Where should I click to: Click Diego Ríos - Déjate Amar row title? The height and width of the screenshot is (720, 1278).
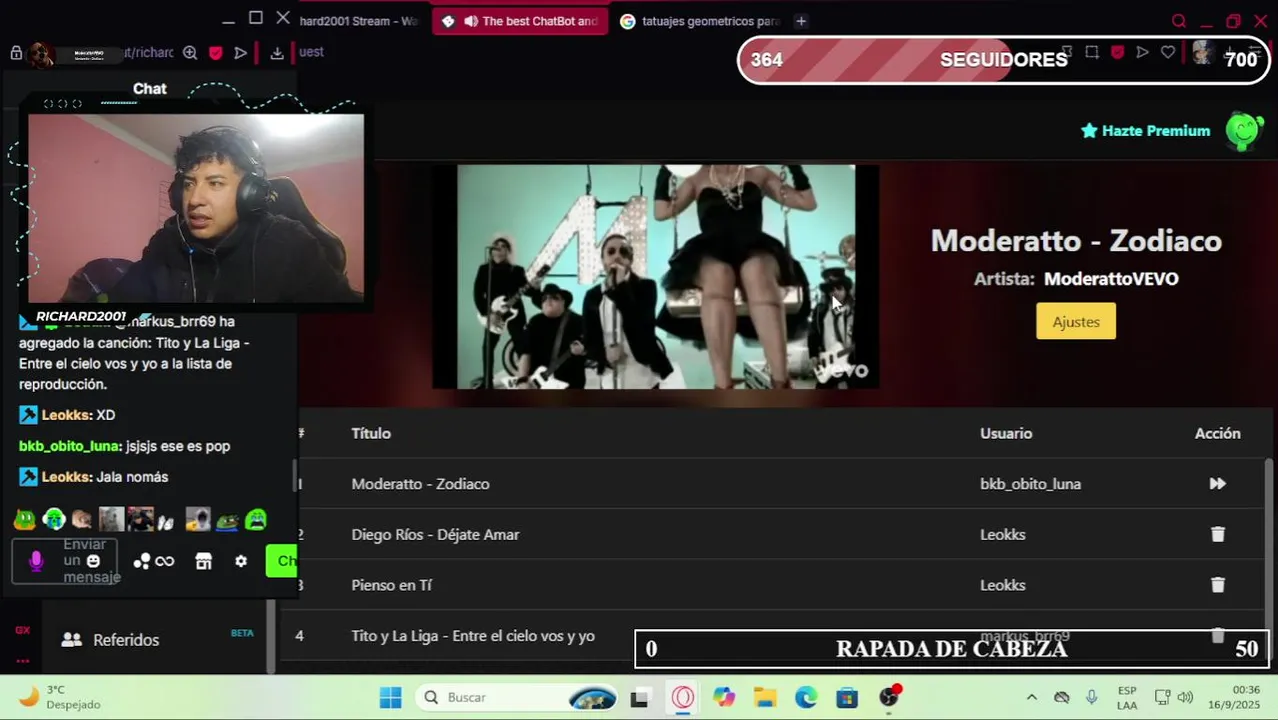click(x=435, y=535)
